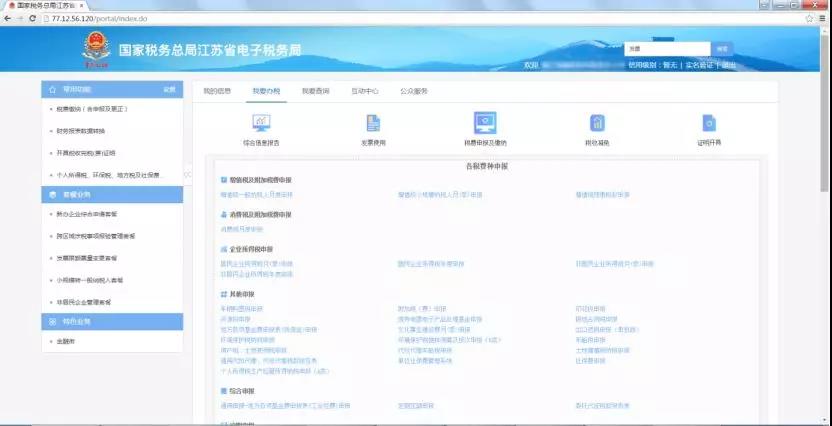Click into the header search input field
832x426 pixels.
click(666, 48)
